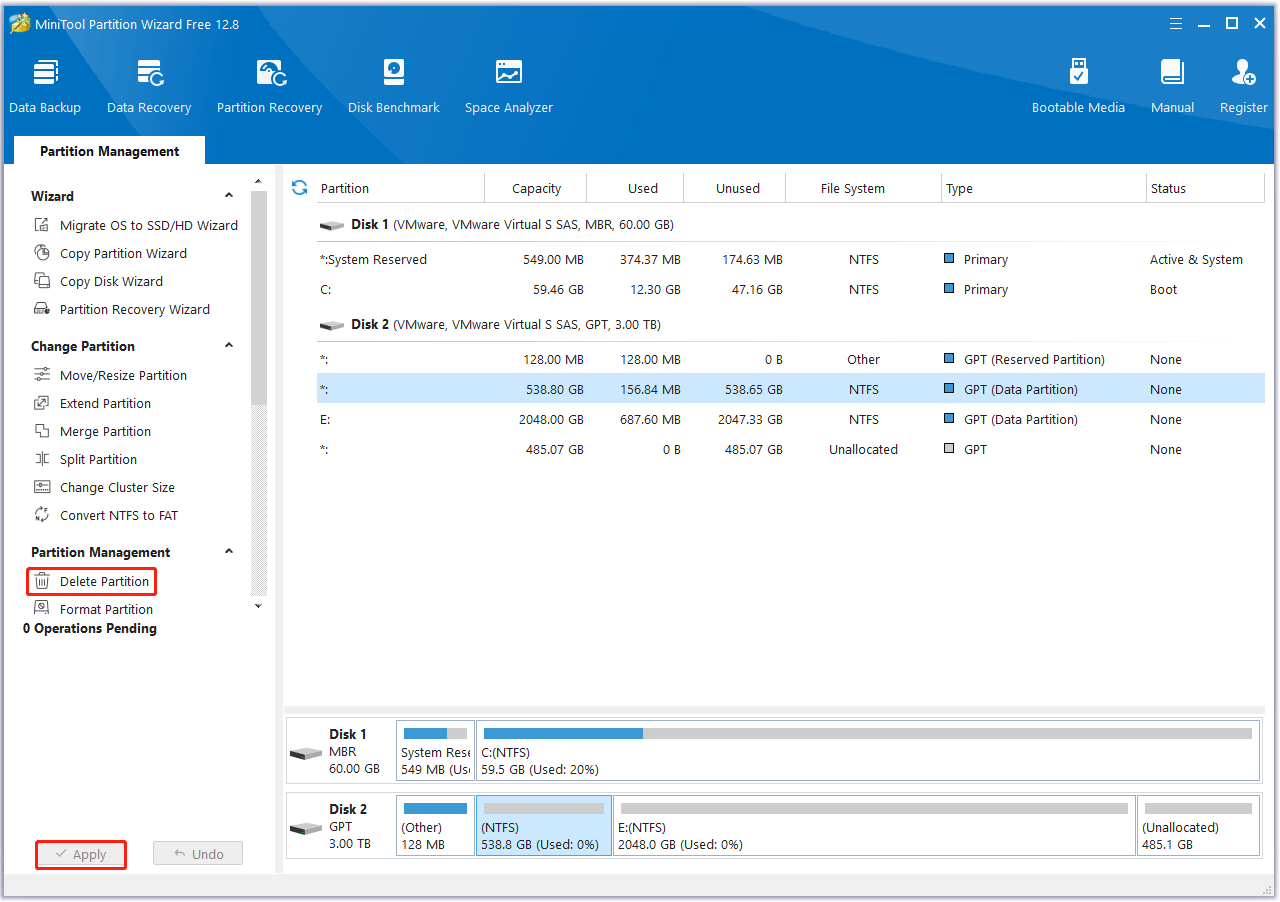The height and width of the screenshot is (902, 1280).
Task: Click the Undo button
Action: (x=198, y=854)
